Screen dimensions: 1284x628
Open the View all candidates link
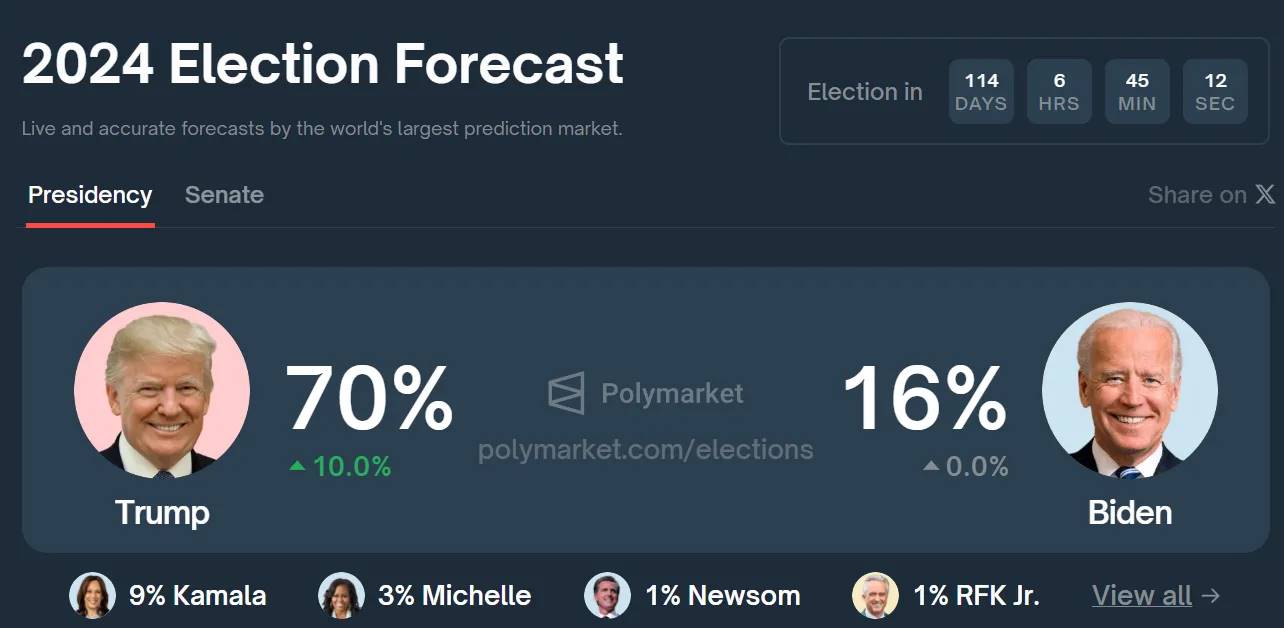[x=1155, y=596]
